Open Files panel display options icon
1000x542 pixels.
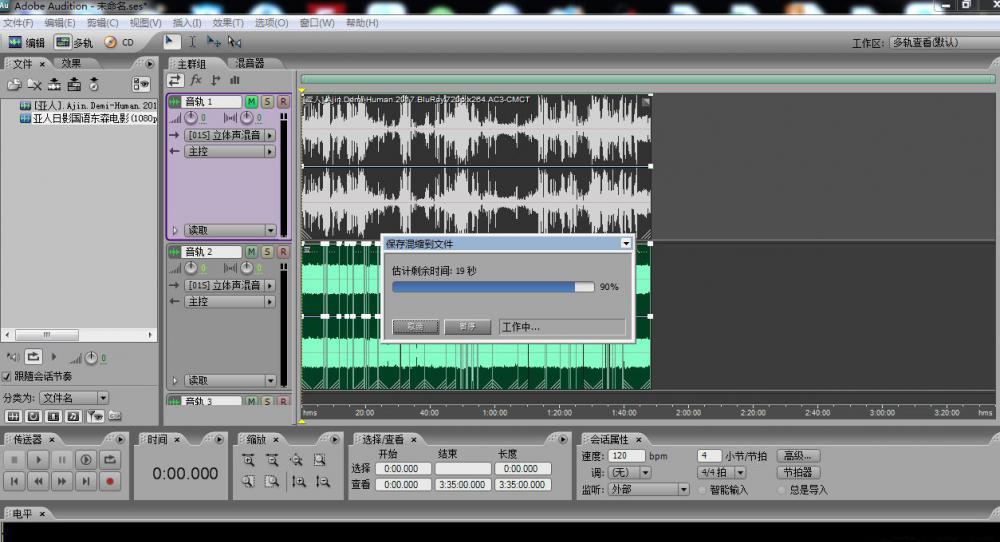[141, 84]
